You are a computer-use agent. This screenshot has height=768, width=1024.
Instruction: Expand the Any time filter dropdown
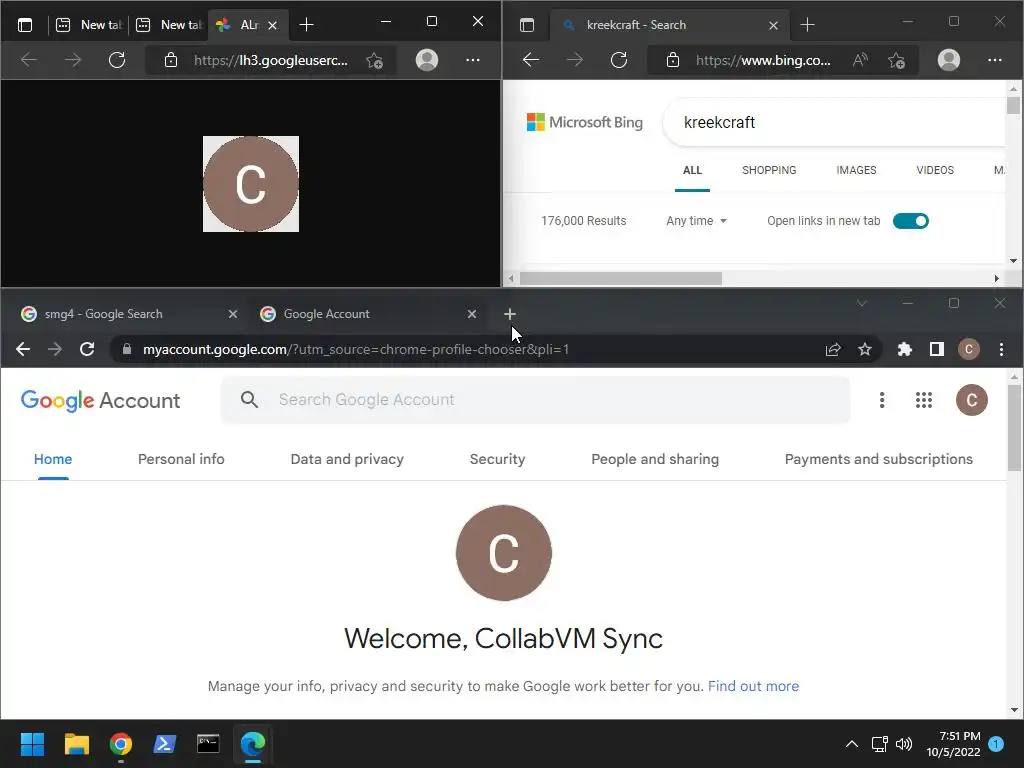[696, 221]
